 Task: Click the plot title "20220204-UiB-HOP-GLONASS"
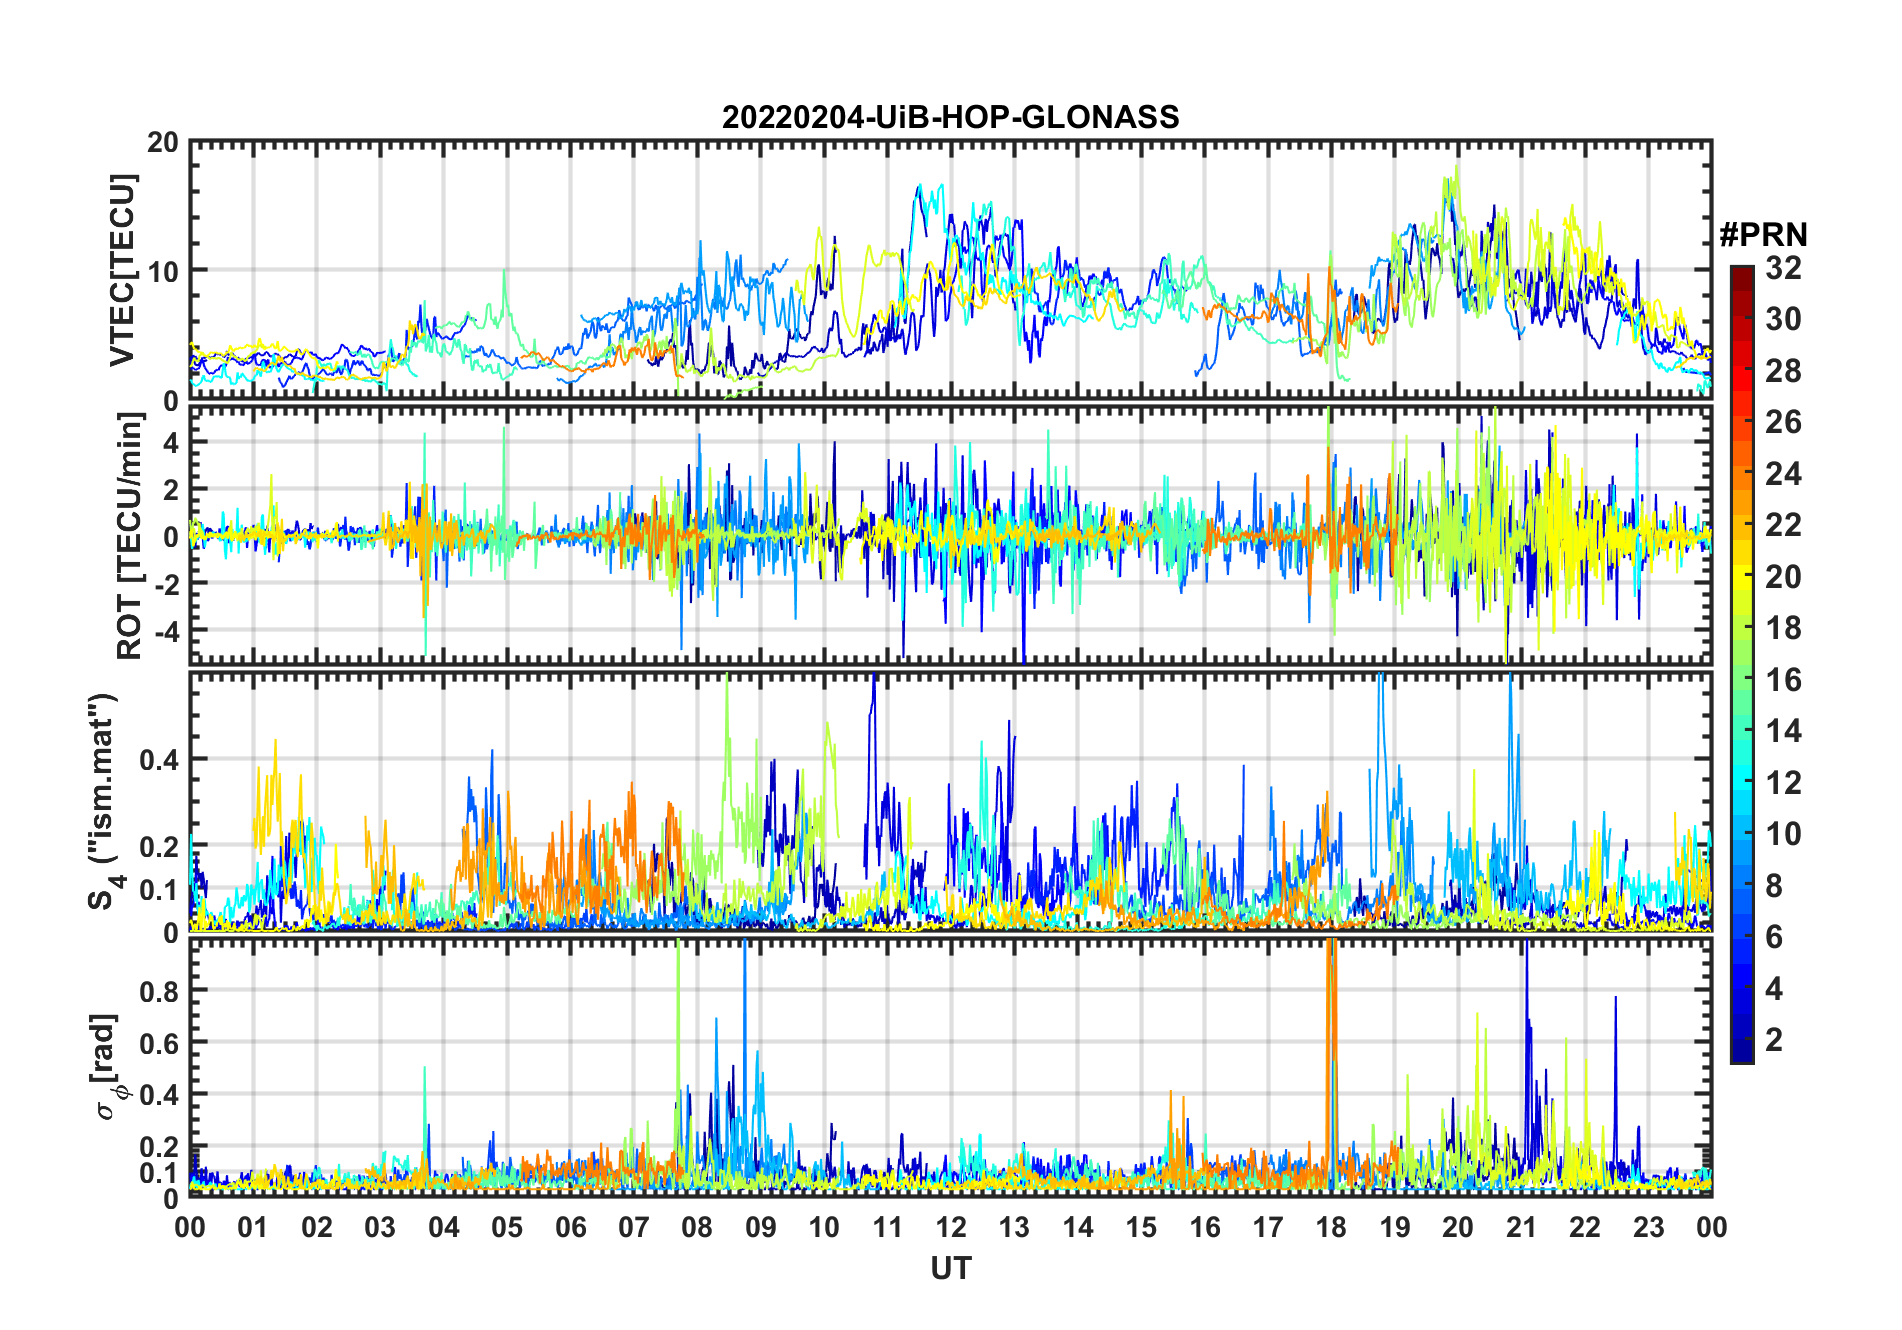pos(950,117)
